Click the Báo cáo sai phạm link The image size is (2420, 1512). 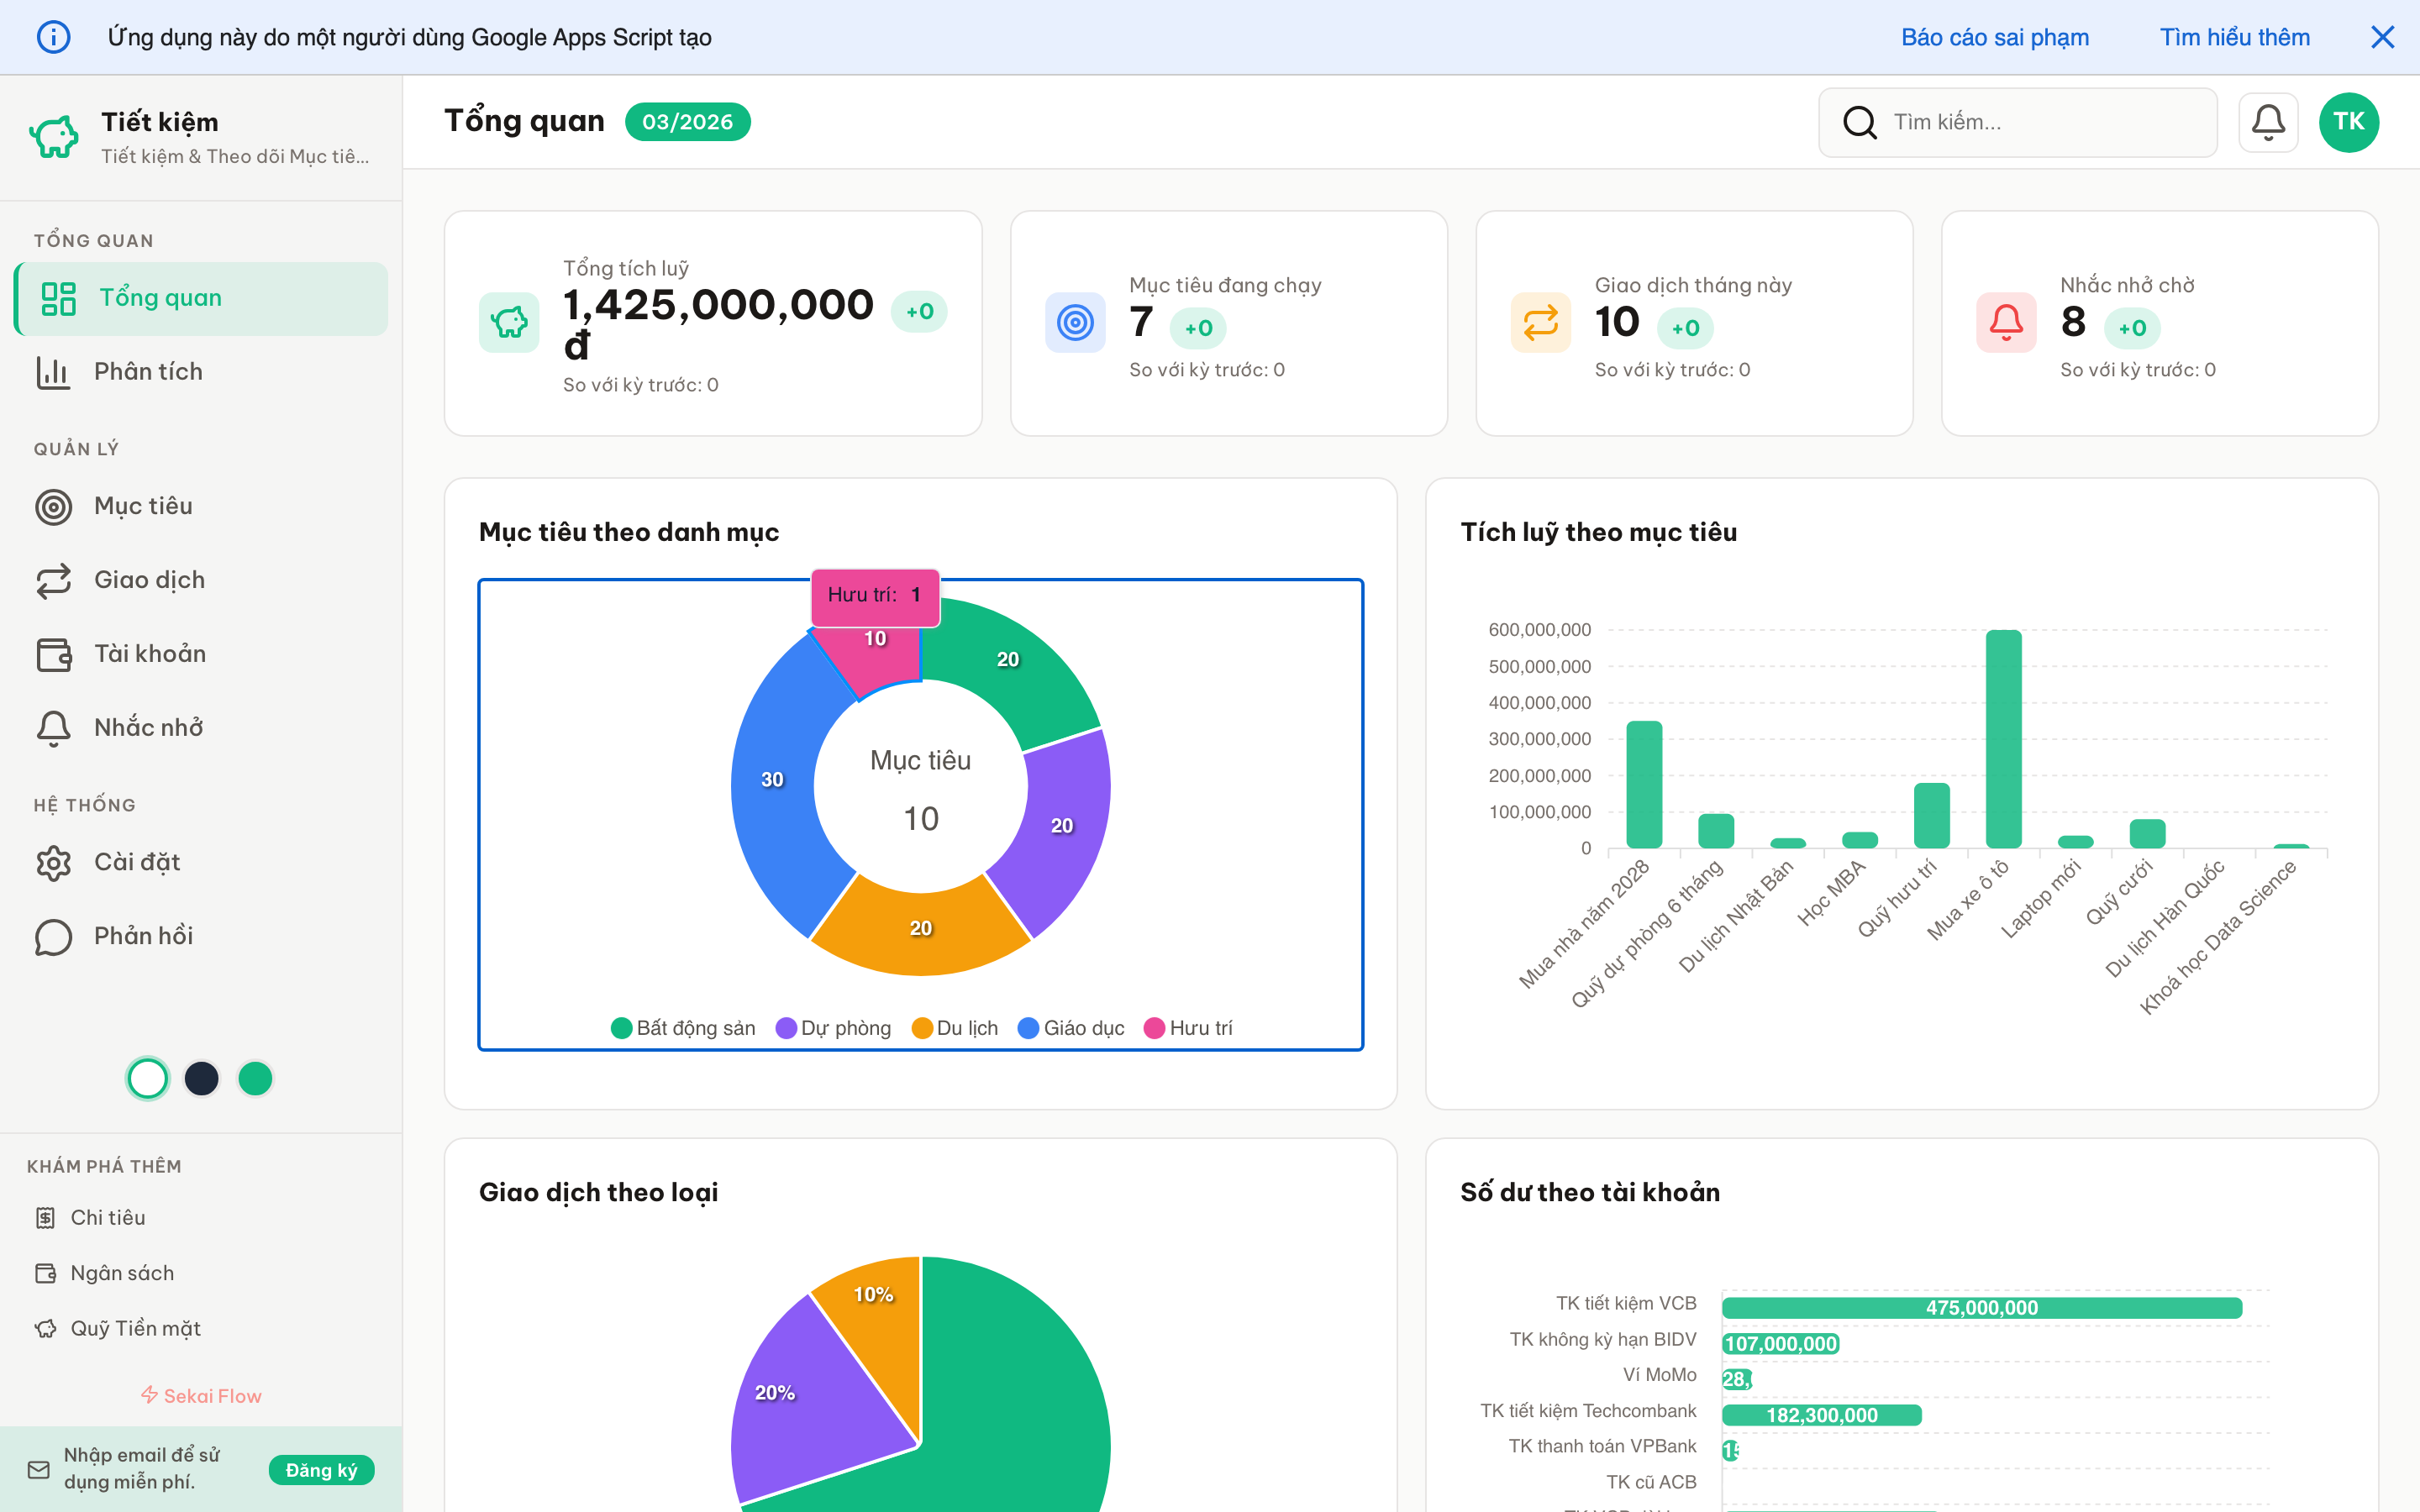[1994, 37]
